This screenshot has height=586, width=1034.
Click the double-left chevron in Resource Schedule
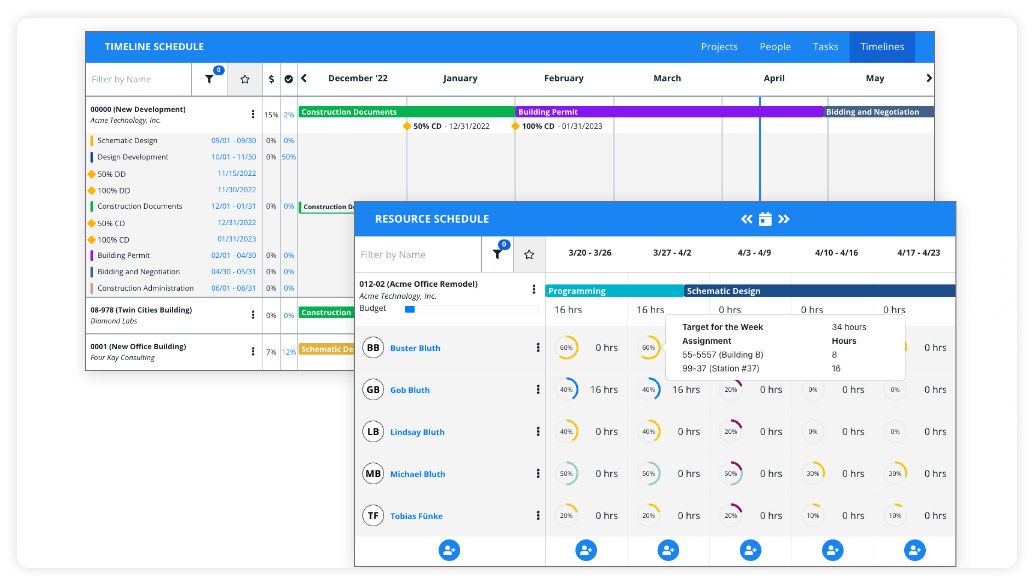click(x=745, y=218)
